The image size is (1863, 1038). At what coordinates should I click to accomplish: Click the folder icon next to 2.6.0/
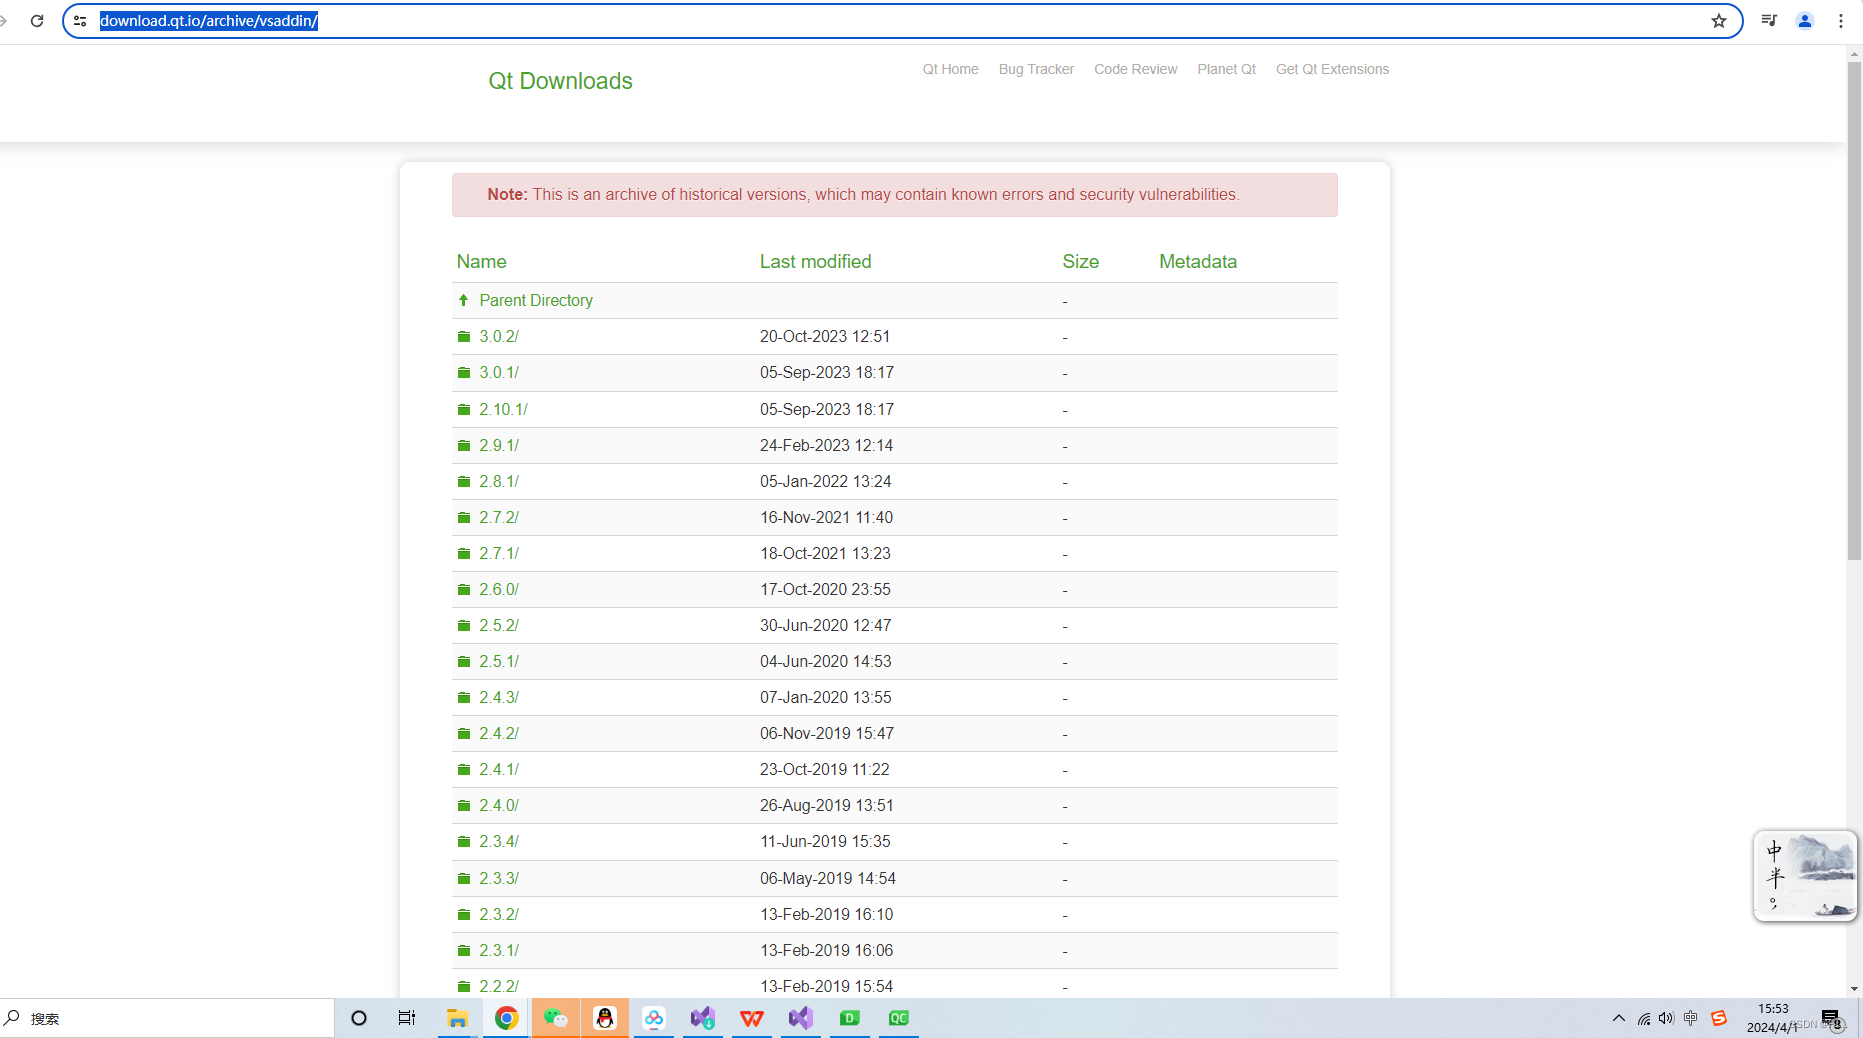pyautogui.click(x=464, y=590)
